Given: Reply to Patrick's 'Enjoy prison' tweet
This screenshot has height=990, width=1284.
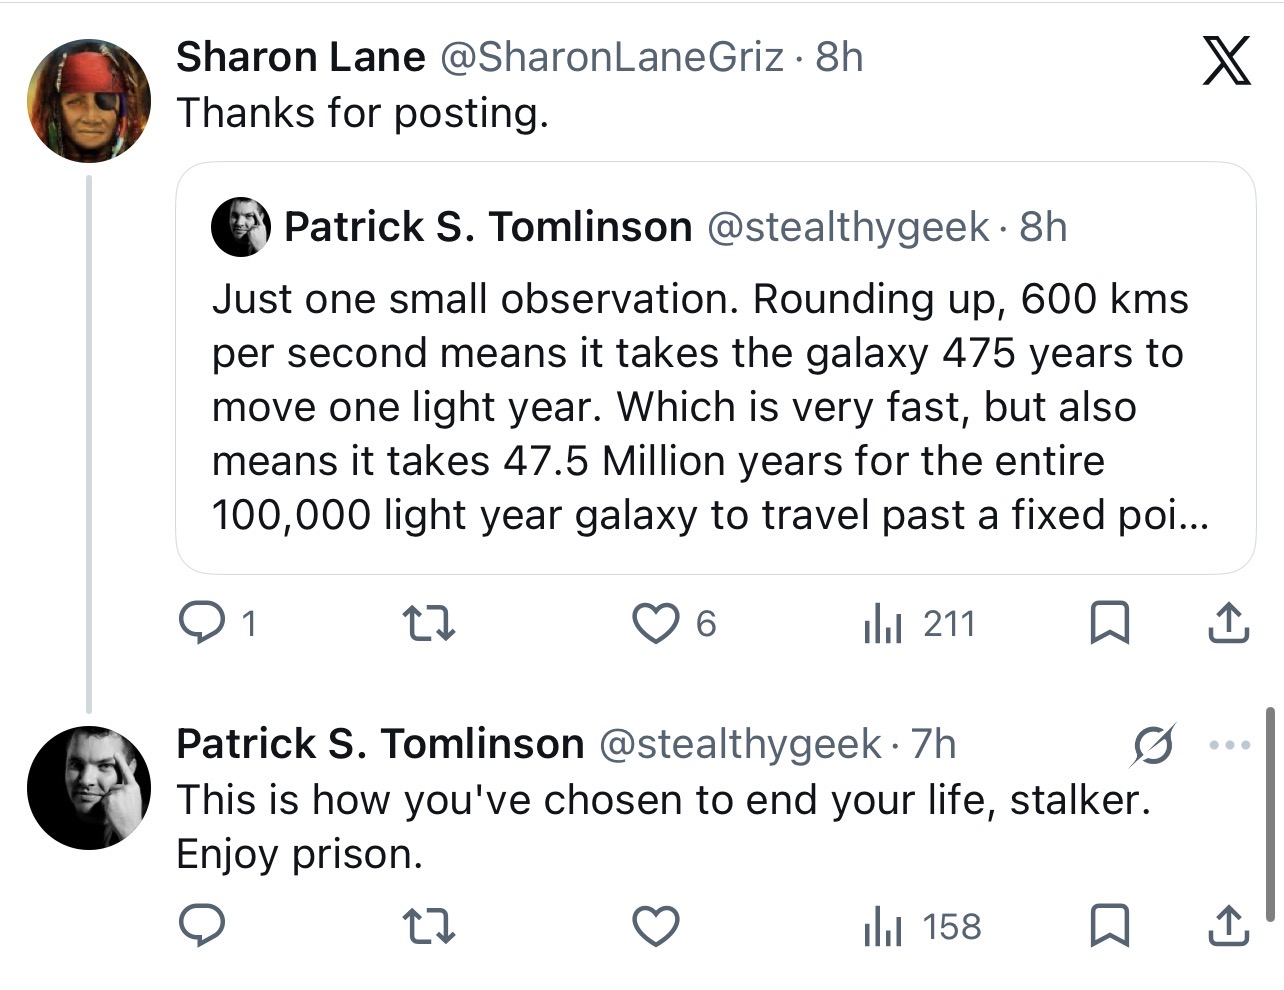Looking at the screenshot, I should (x=202, y=926).
